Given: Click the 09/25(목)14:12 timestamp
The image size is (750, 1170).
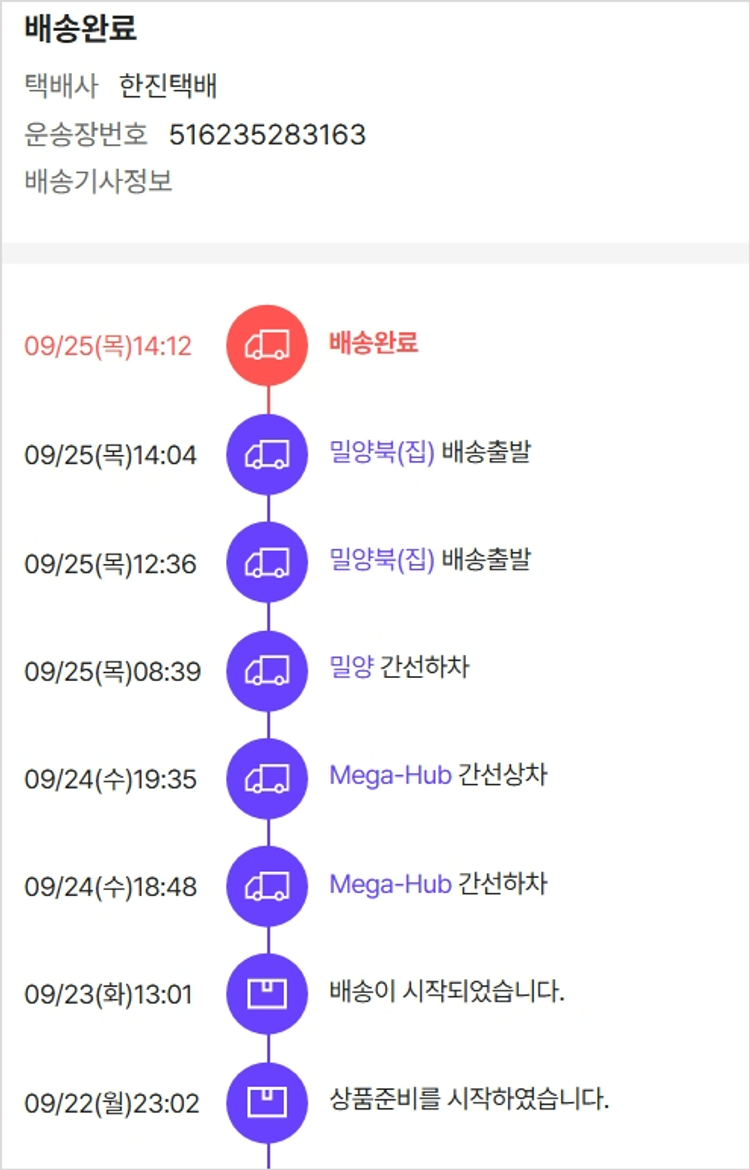Looking at the screenshot, I should click(108, 347).
